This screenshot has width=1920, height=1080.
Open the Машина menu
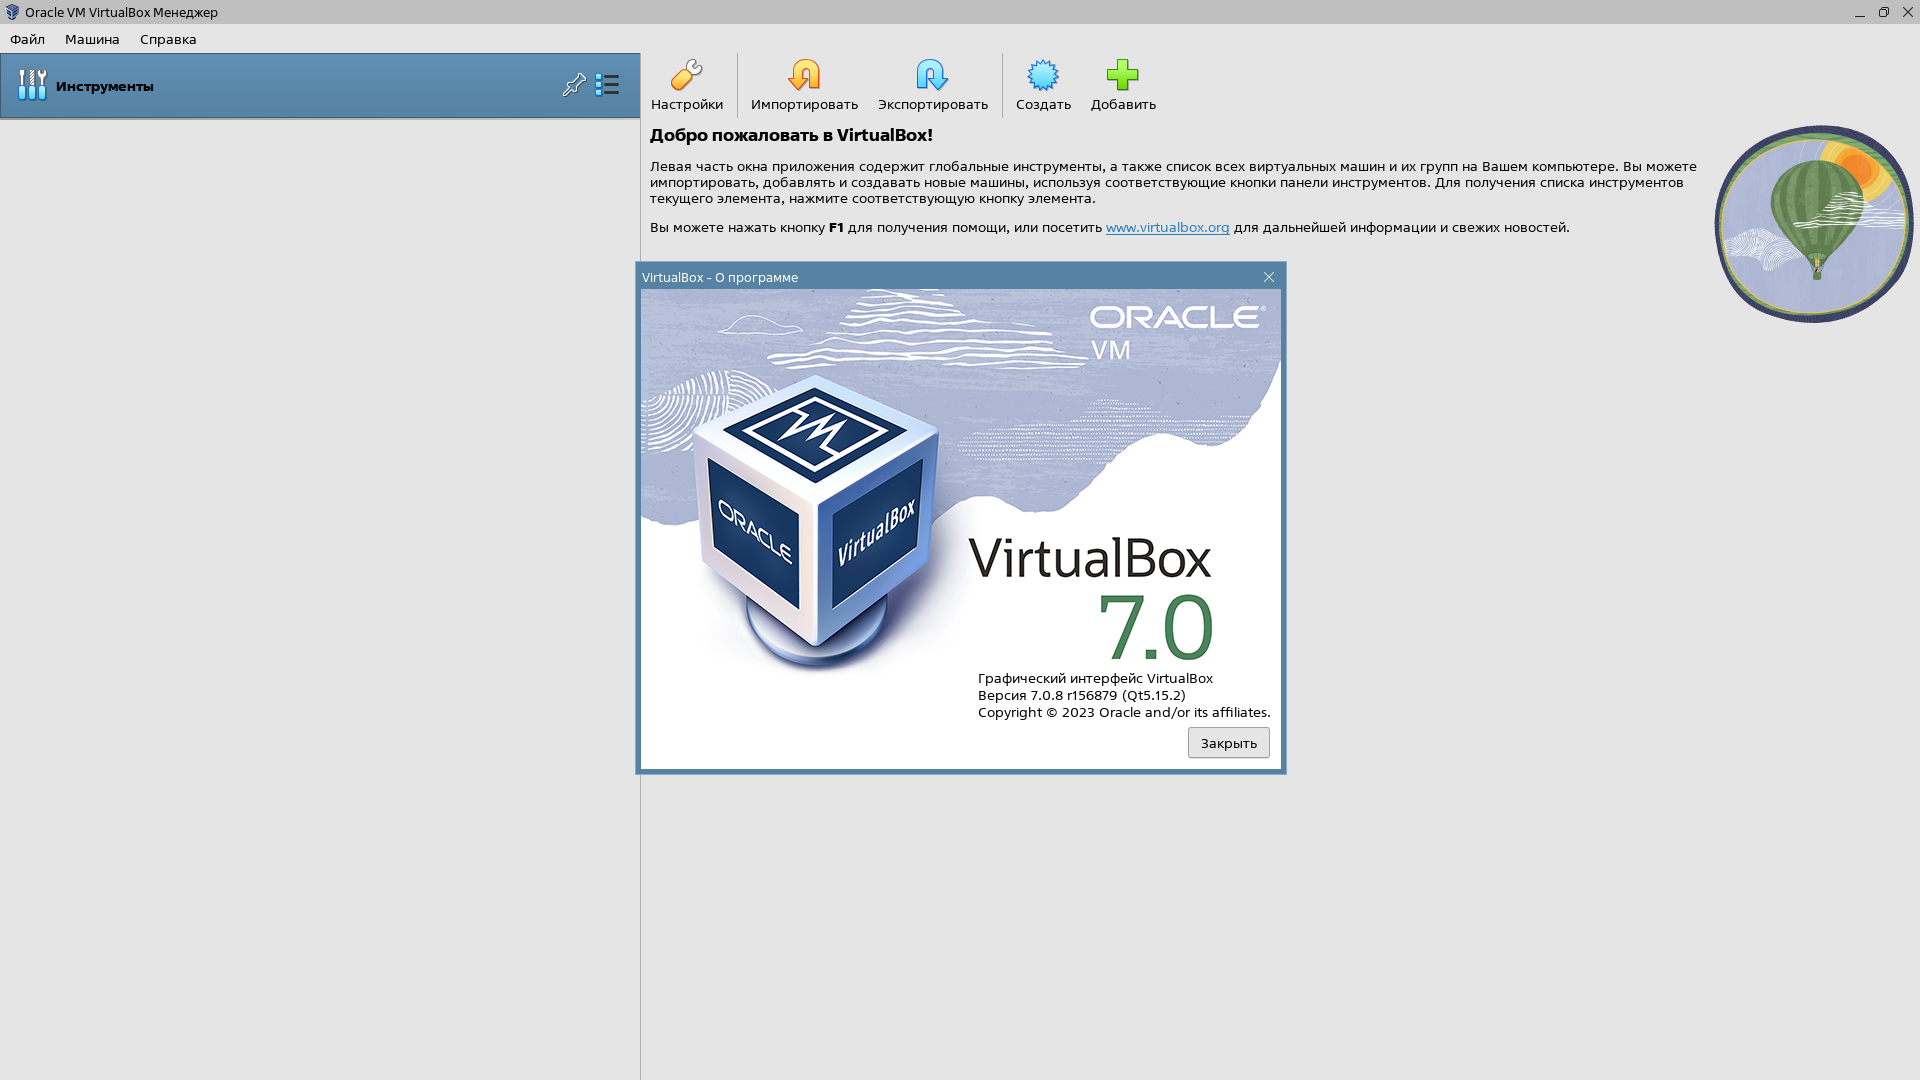coord(92,39)
